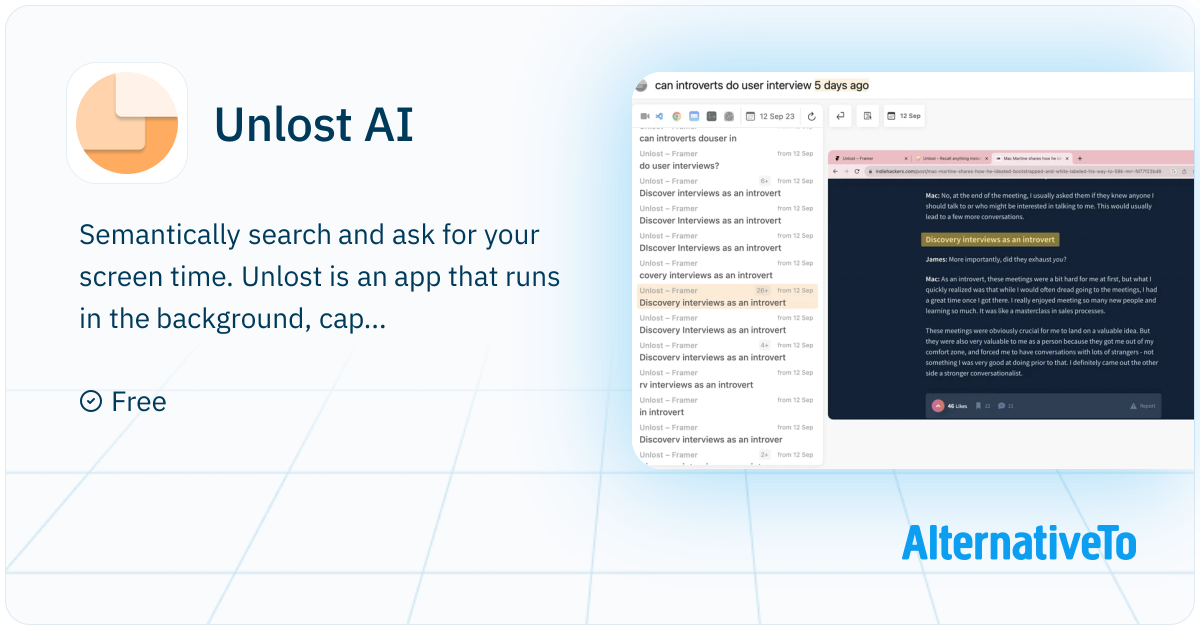This screenshot has width=1200, height=630.
Task: Switch to 'Unlost - Recall anything' browser tab
Action: click(950, 158)
